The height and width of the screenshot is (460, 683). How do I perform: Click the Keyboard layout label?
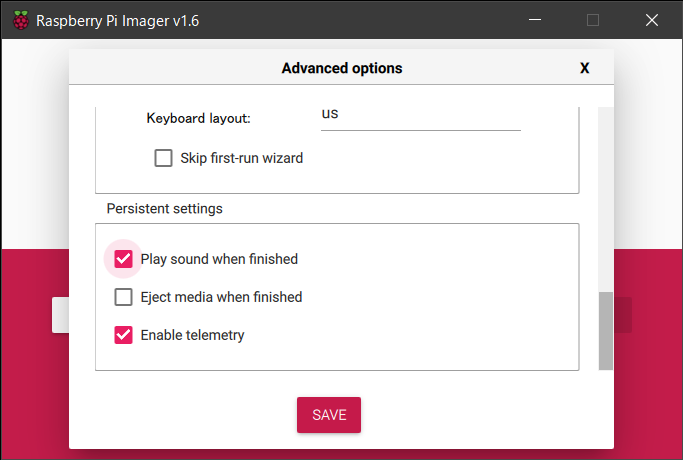pyautogui.click(x=198, y=118)
